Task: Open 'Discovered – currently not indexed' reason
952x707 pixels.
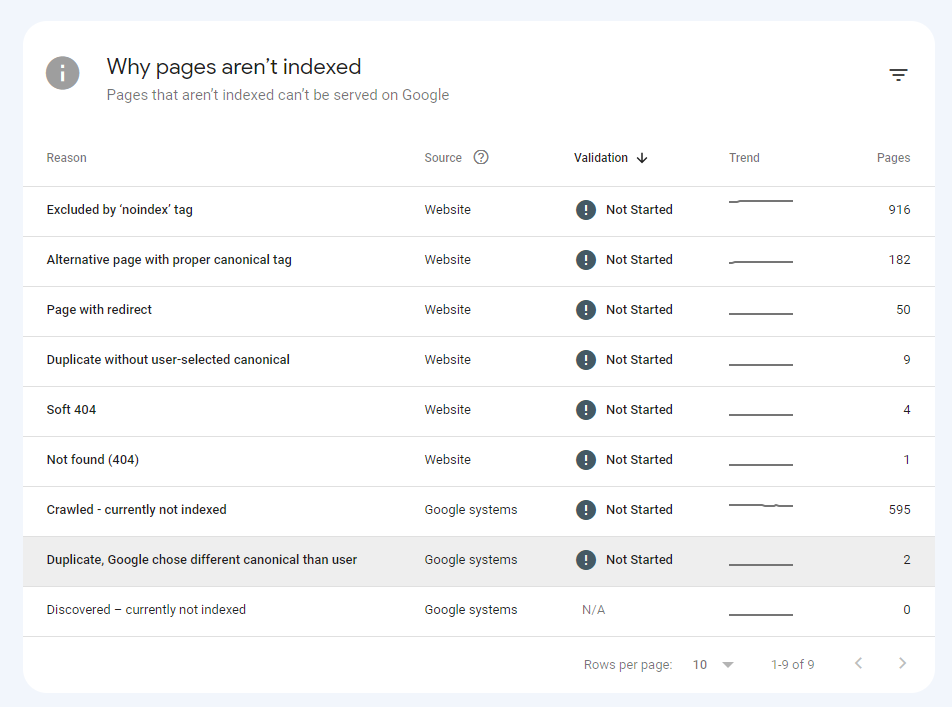Action: [146, 610]
